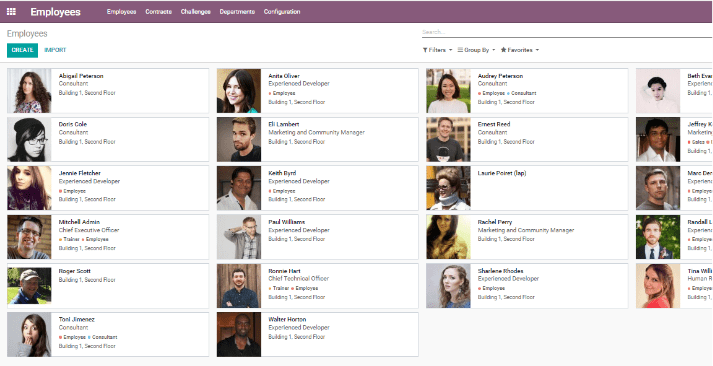Viewport: 713px width, 366px height.
Task: Open the Departments menu
Action: point(237,12)
